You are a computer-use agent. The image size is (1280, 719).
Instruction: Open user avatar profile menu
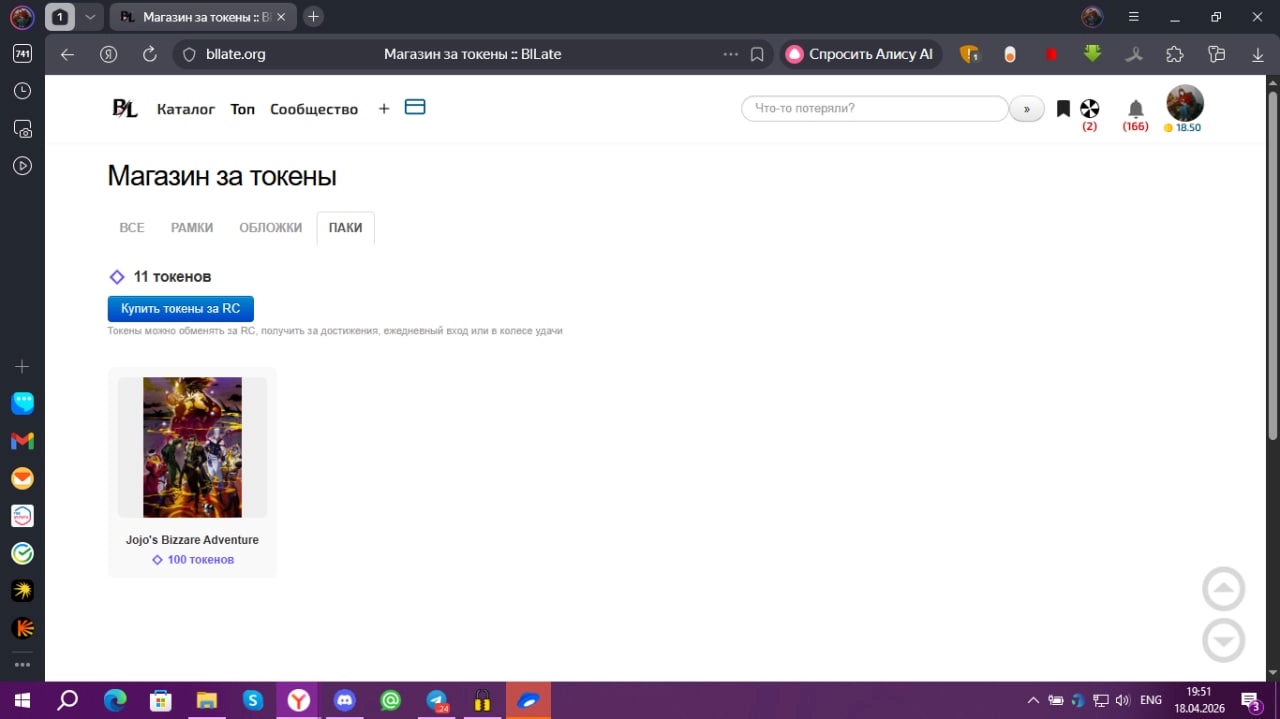click(x=1185, y=104)
